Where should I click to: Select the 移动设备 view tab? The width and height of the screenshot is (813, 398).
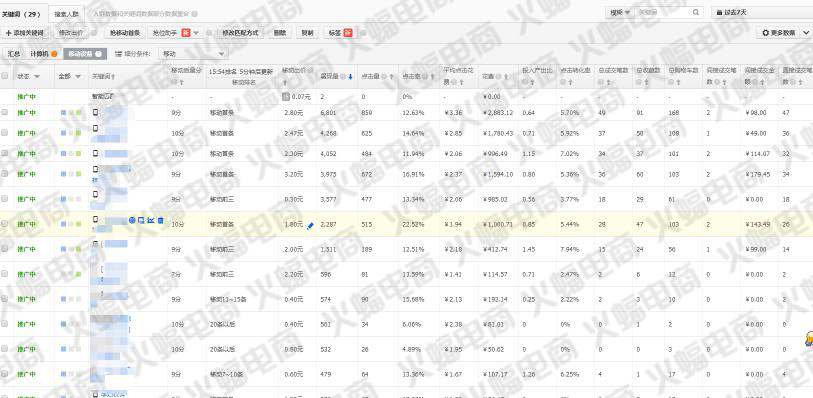point(85,54)
